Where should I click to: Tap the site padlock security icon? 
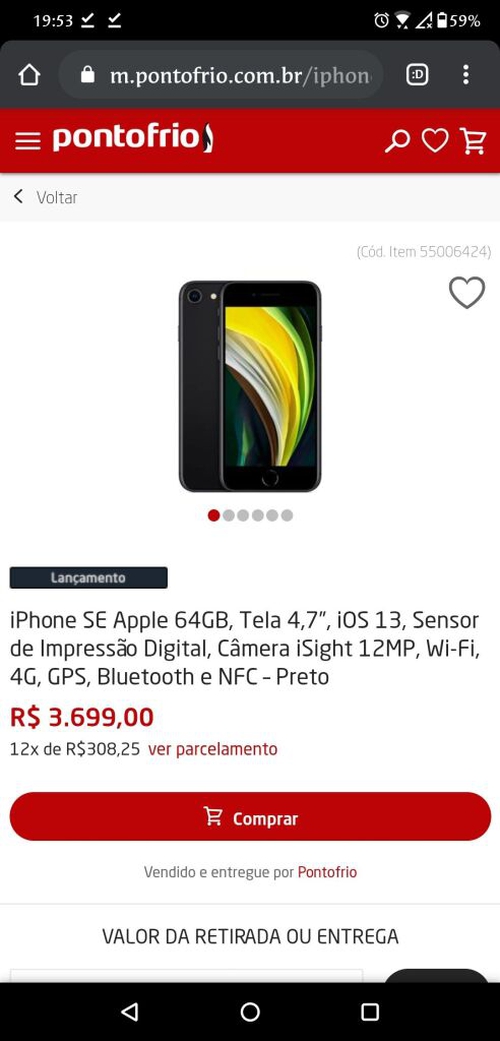tap(88, 75)
